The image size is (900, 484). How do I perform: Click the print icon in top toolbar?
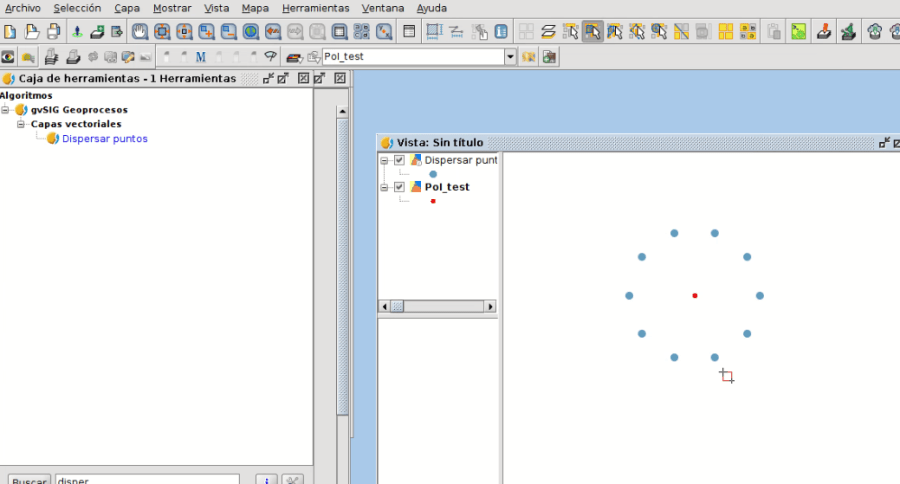[x=54, y=32]
